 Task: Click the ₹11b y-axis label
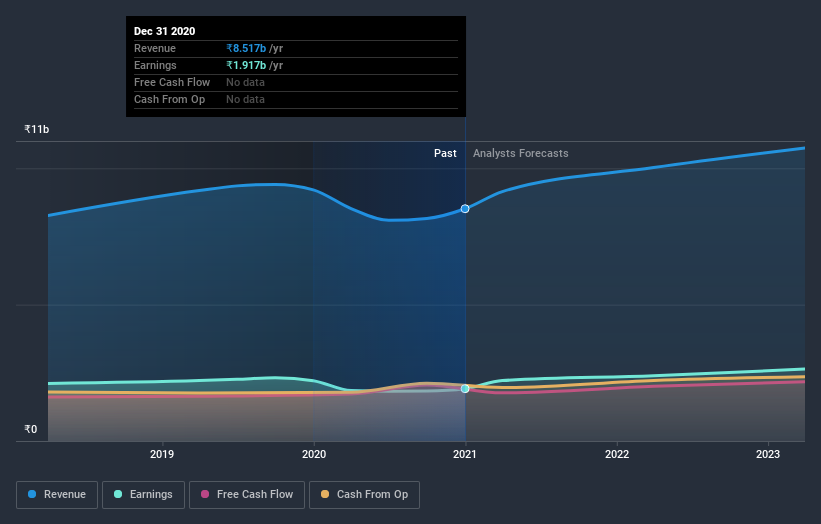click(37, 129)
